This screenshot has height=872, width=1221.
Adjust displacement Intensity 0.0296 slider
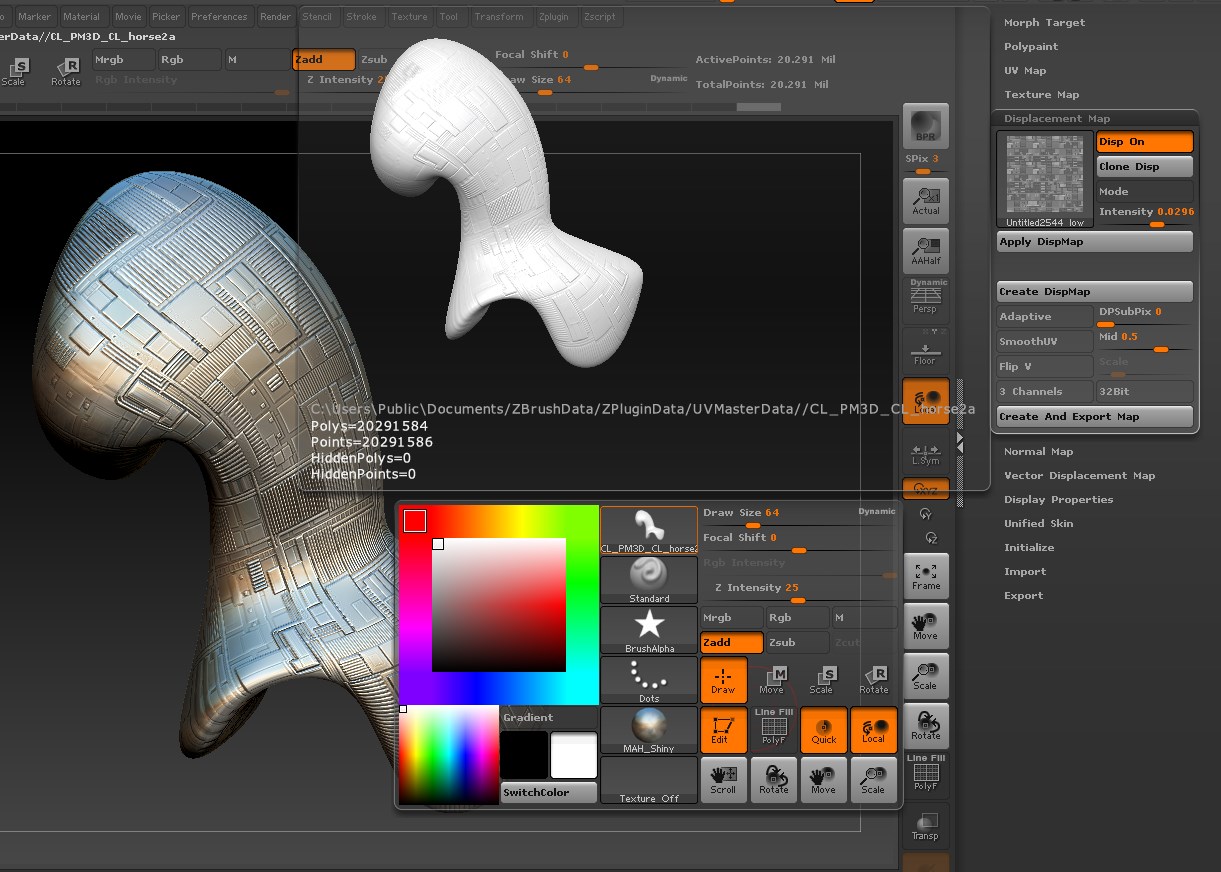(1145, 216)
